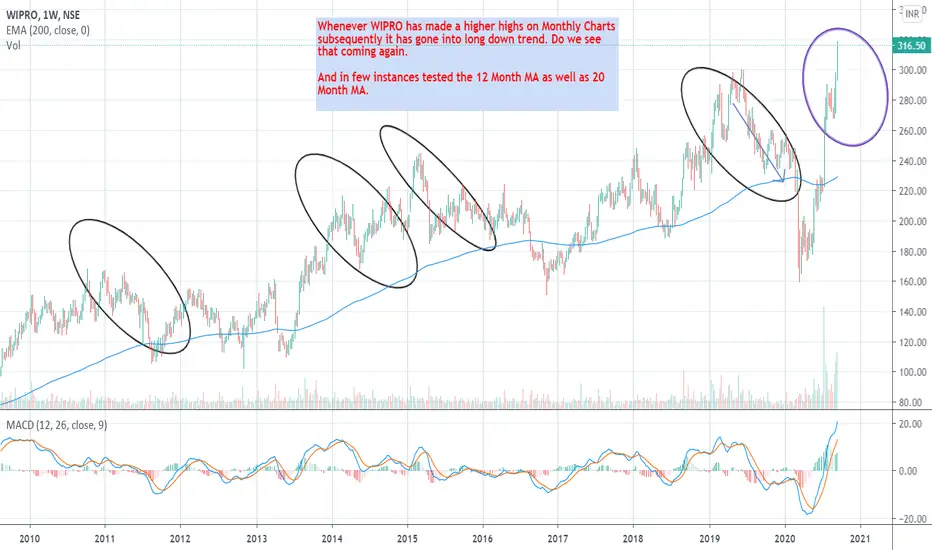
Task: Click the 160.00 price axis label
Action: click(912, 282)
